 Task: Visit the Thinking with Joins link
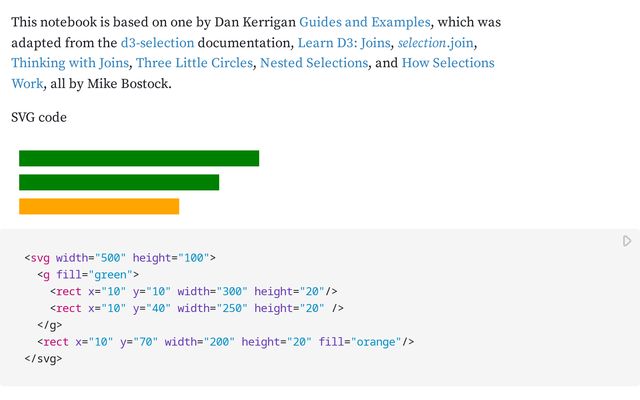coord(69,63)
